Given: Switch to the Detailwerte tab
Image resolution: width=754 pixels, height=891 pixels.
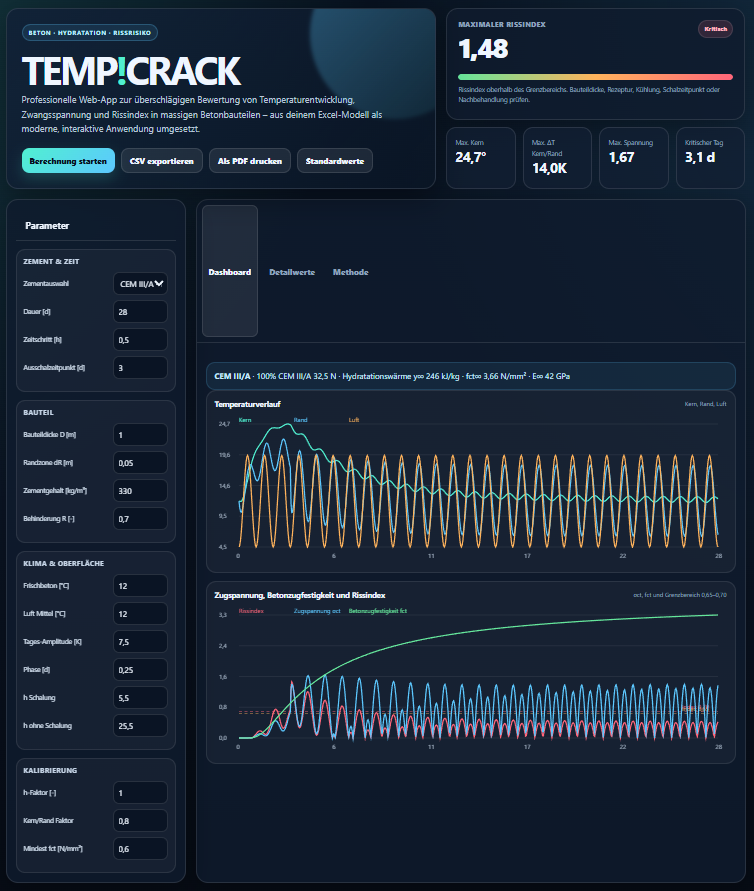Looking at the screenshot, I should 292,272.
